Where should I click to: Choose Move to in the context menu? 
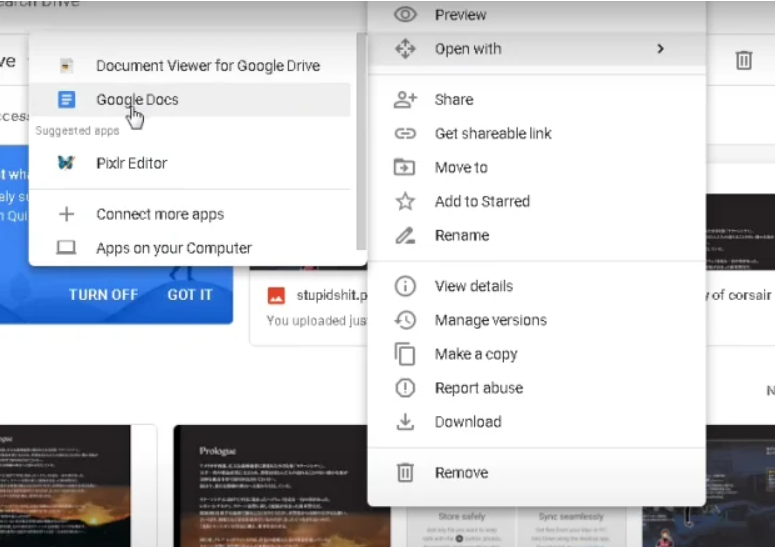point(461,167)
